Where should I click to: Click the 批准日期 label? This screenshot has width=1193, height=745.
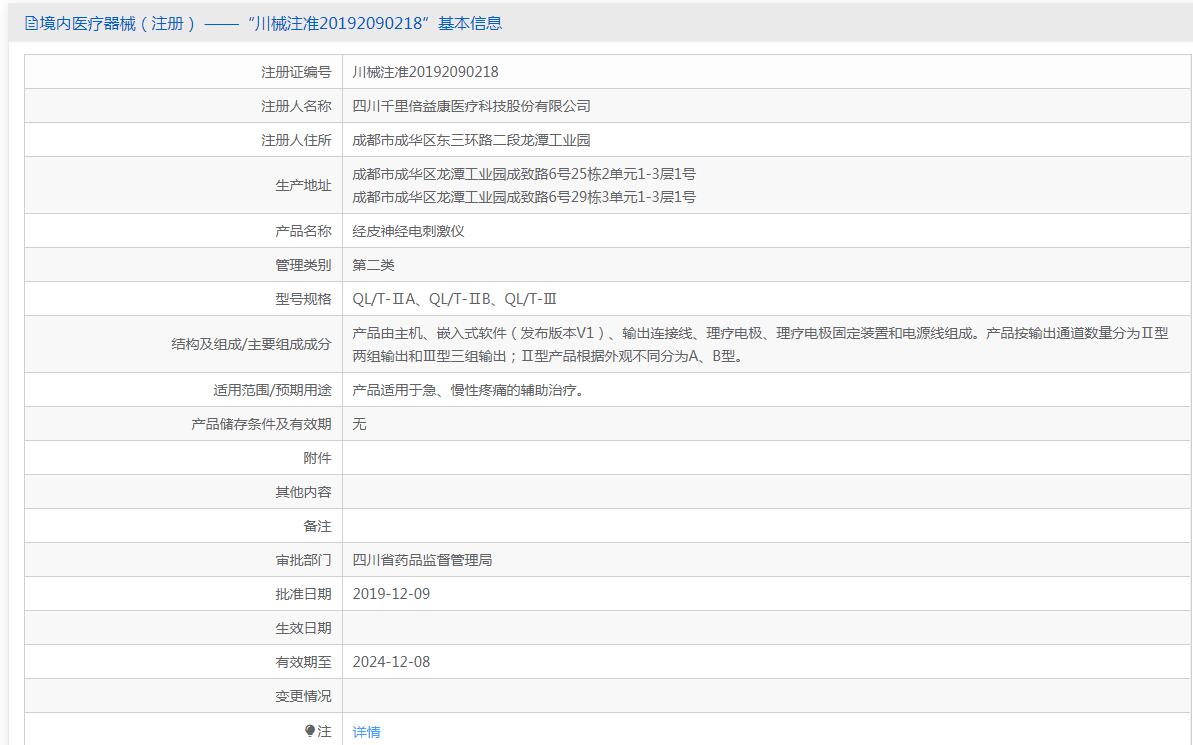pos(303,594)
